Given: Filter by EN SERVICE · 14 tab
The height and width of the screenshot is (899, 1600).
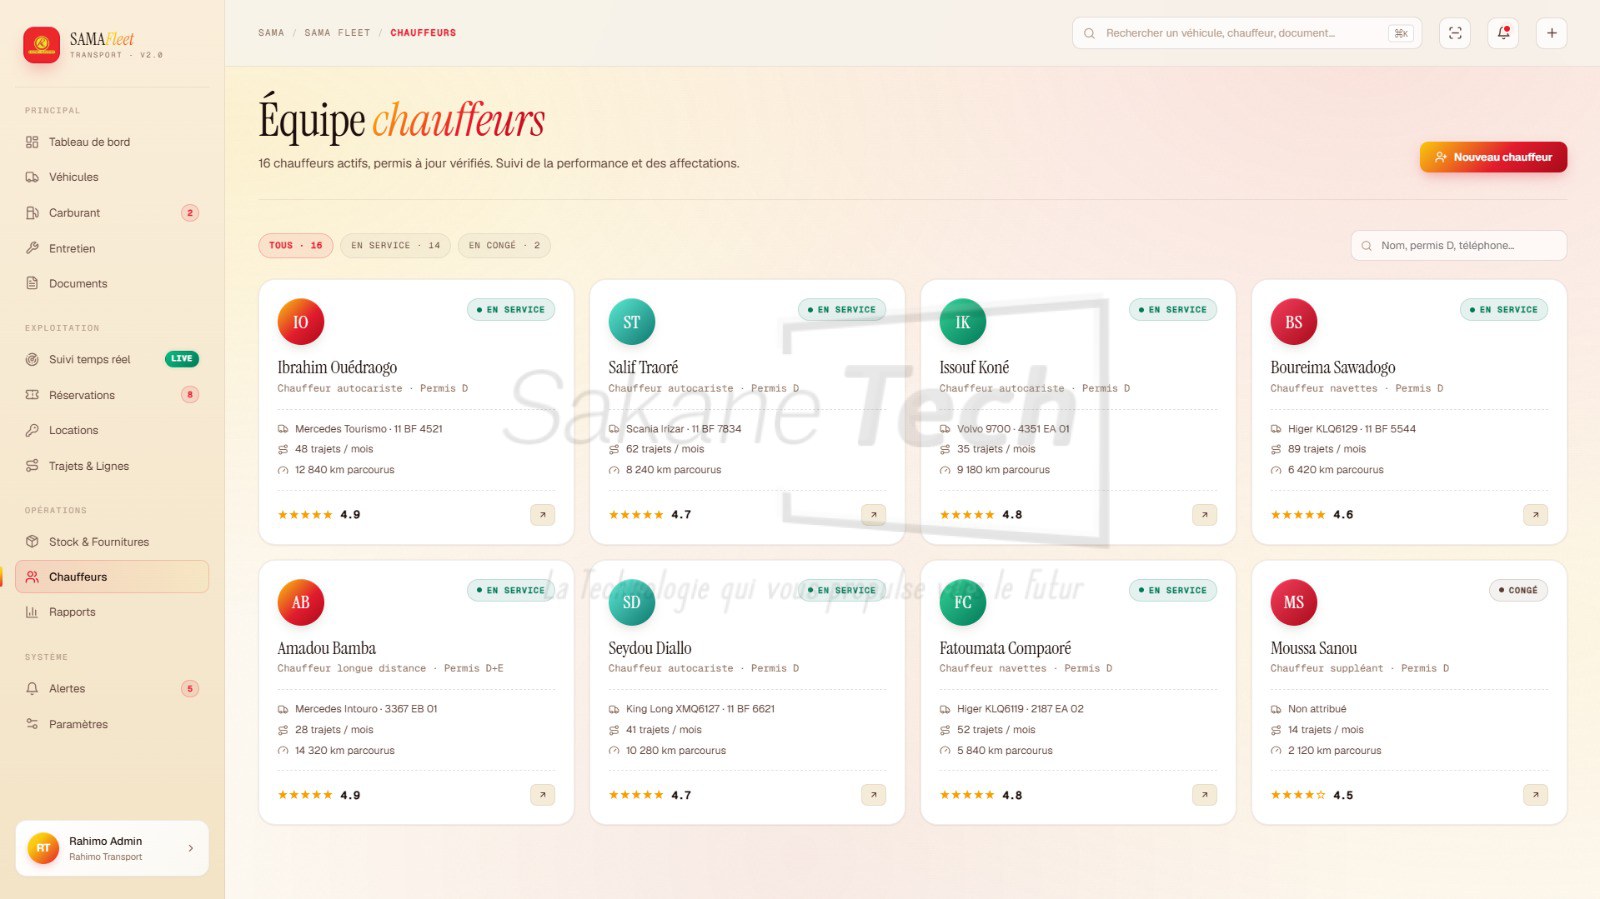Looking at the screenshot, I should [395, 245].
